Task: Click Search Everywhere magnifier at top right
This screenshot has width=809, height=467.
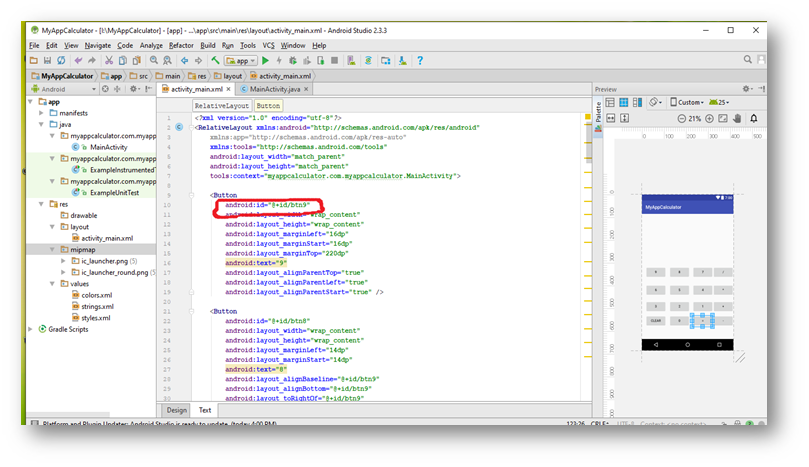Action: coord(748,60)
